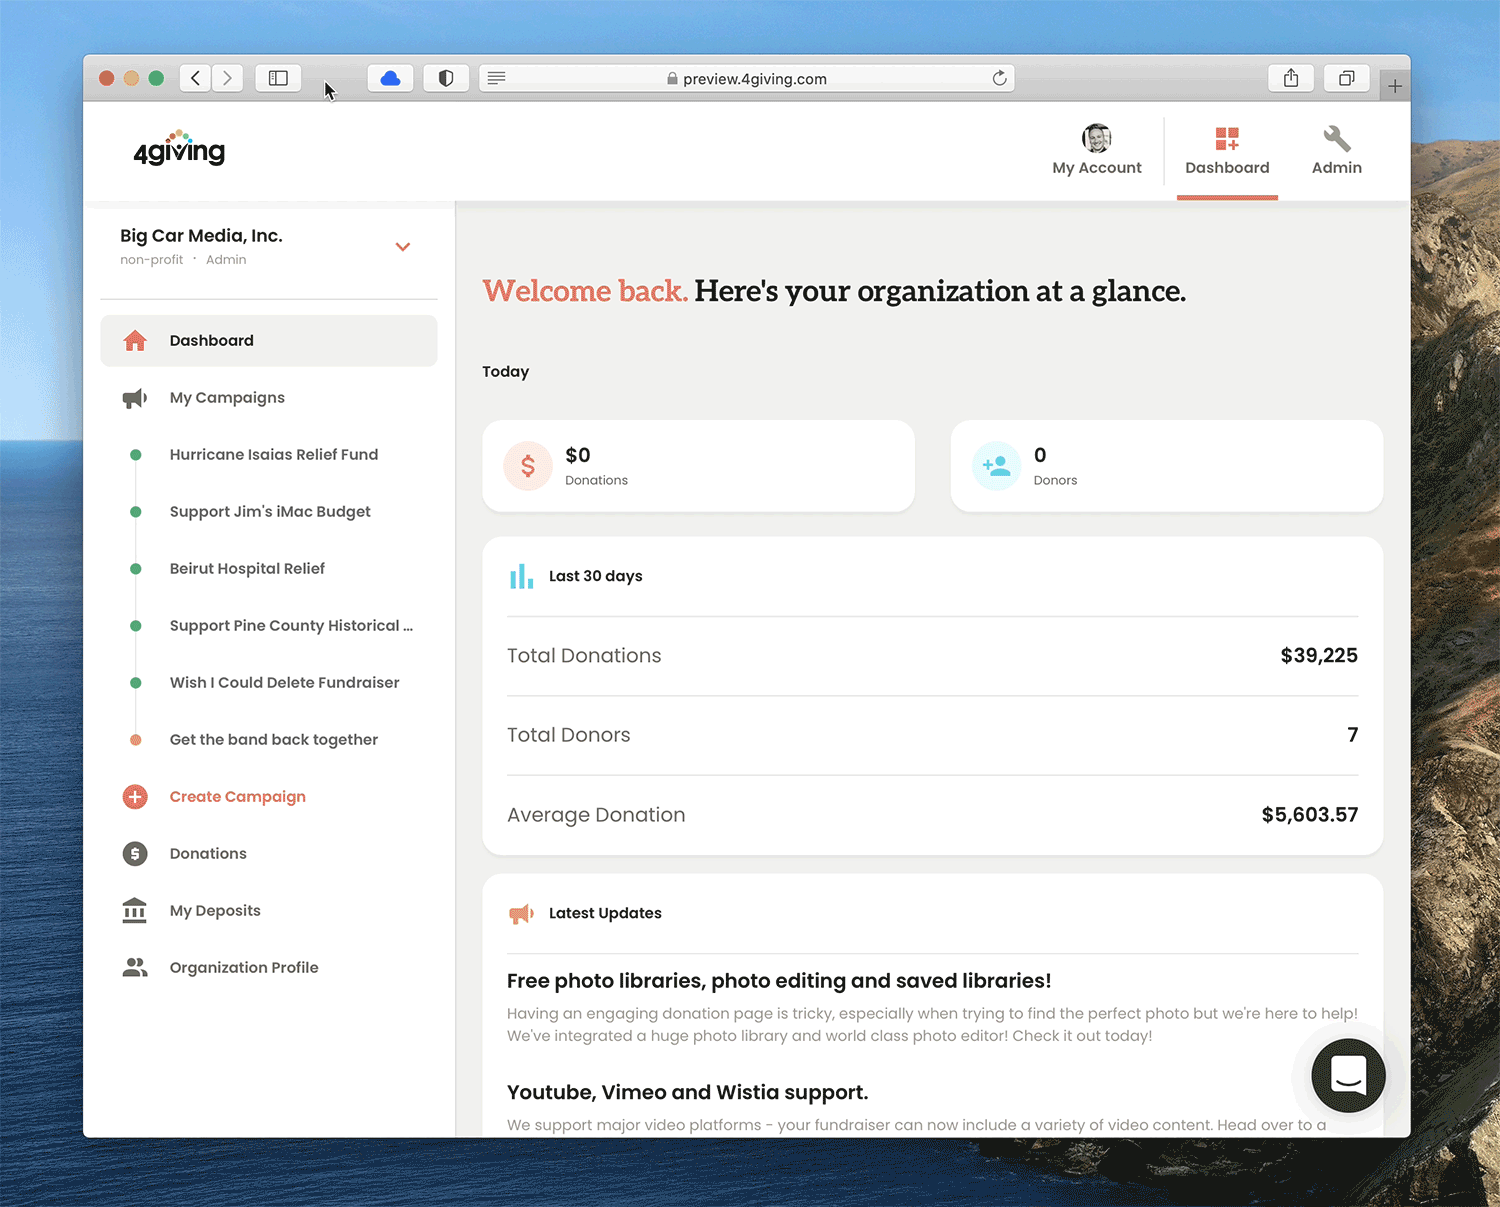Add a new tab with plus button
This screenshot has height=1207, width=1500.
[1395, 86]
